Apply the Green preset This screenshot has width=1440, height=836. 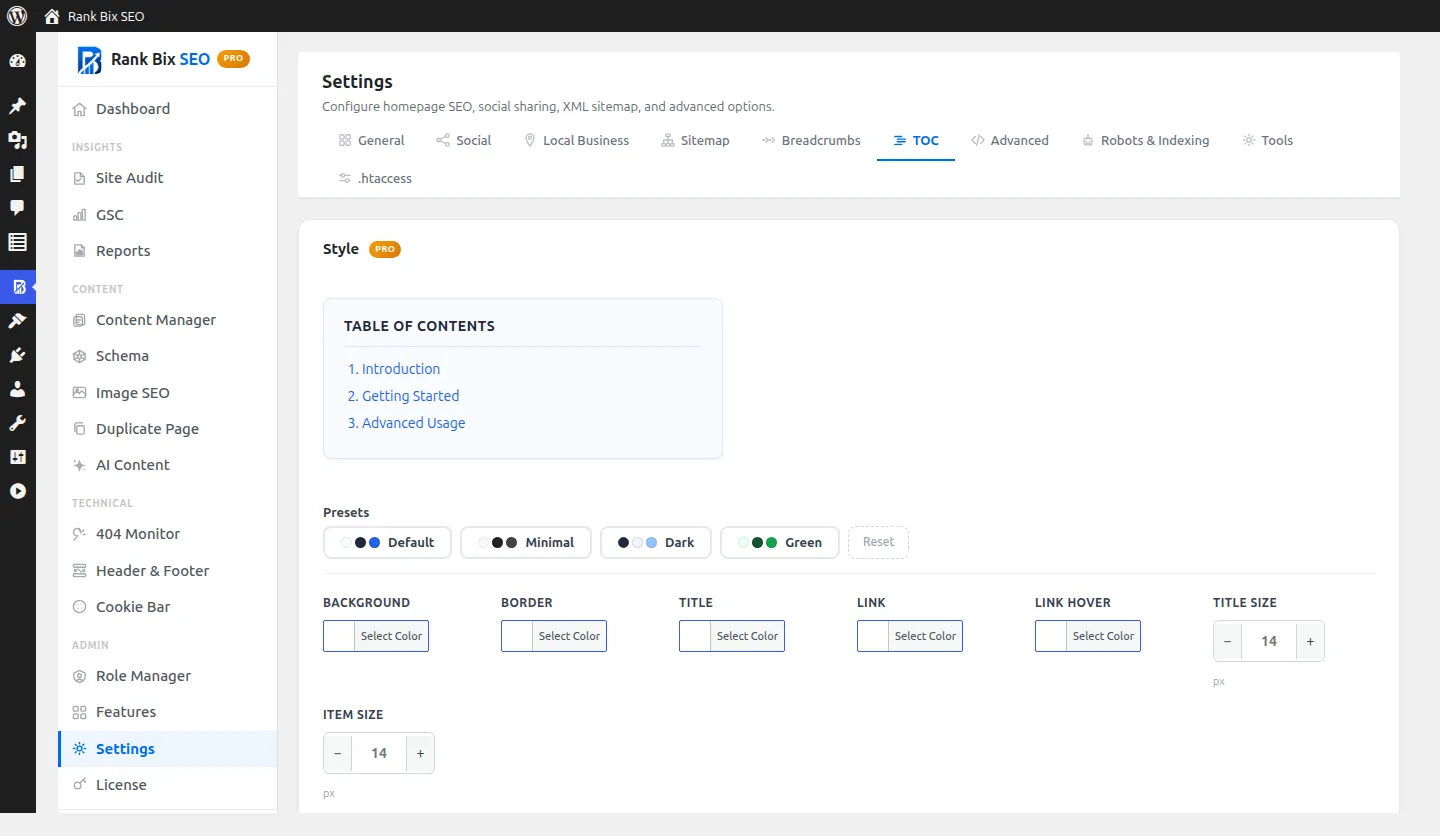pyautogui.click(x=780, y=543)
